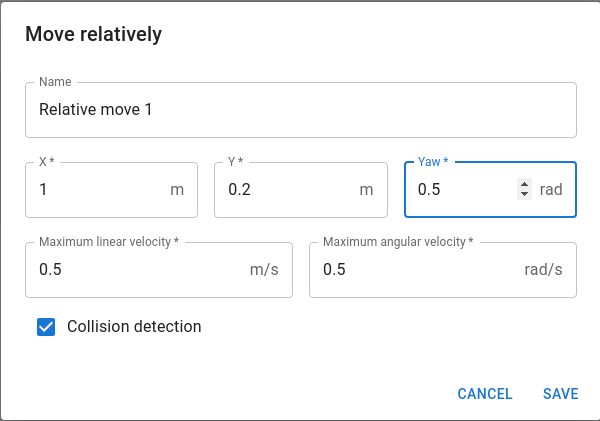
Task: Increase Yaw with the up stepper arrow
Action: 524,184
